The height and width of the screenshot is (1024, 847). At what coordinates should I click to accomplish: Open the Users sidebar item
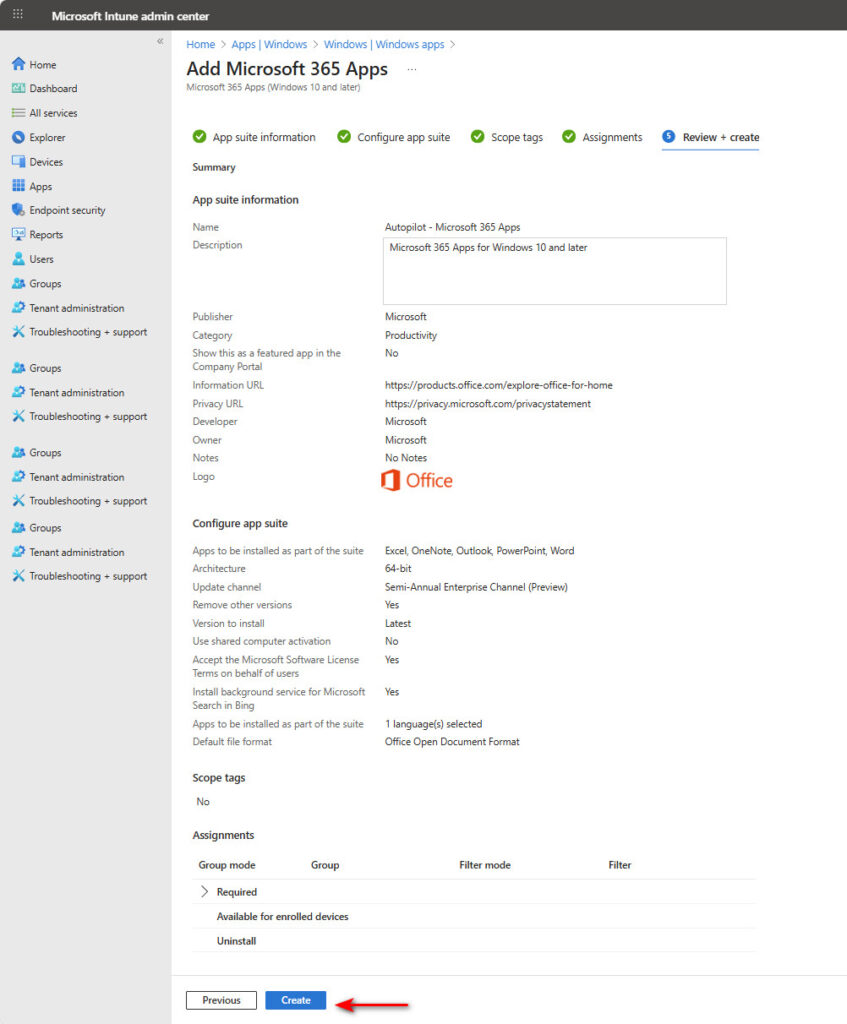18,259
